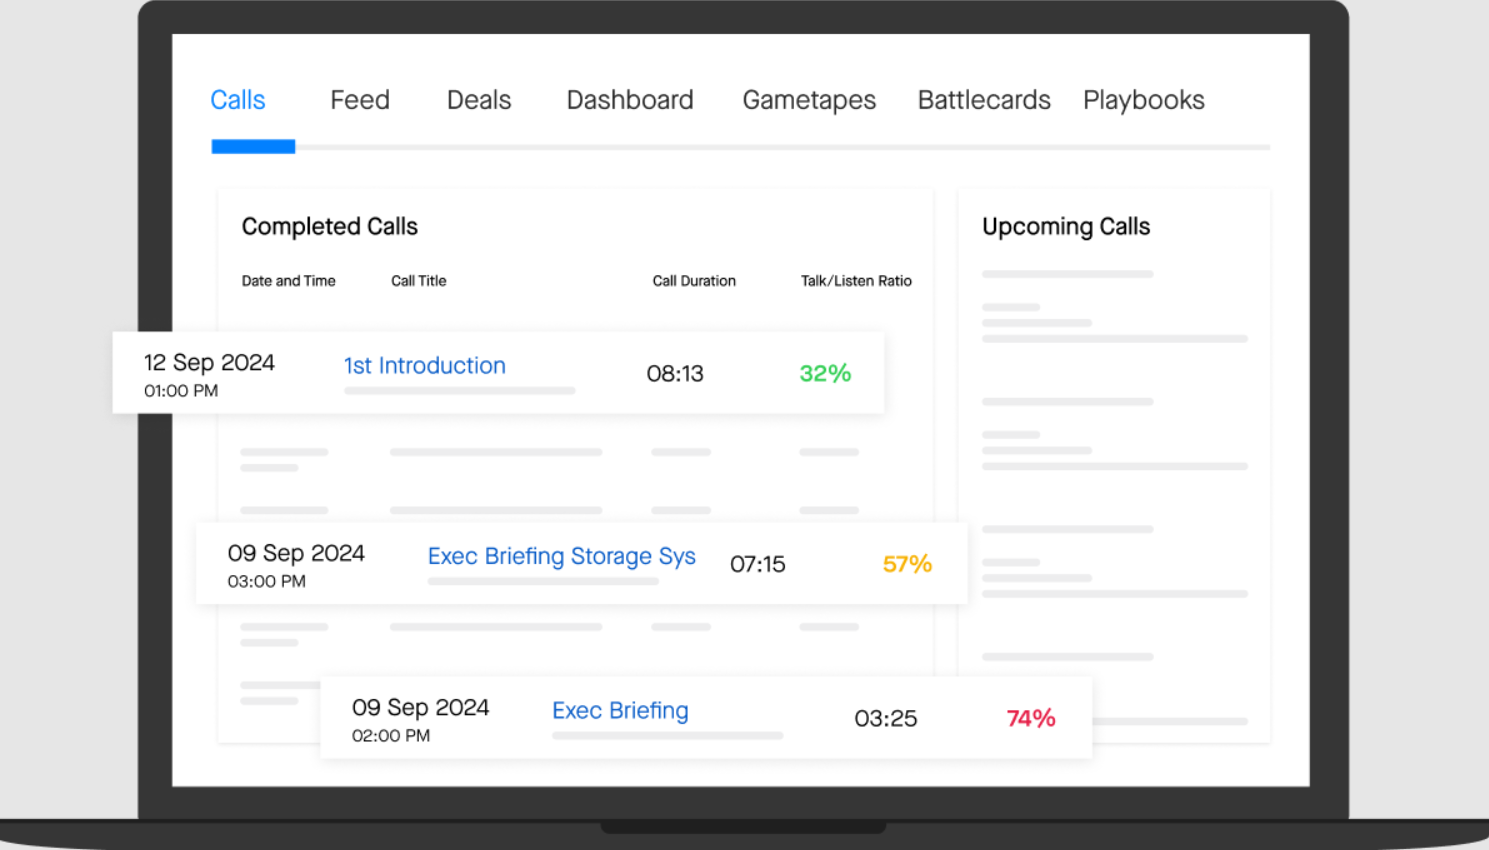Click the green 32% talk/listen ratio

coord(825,373)
